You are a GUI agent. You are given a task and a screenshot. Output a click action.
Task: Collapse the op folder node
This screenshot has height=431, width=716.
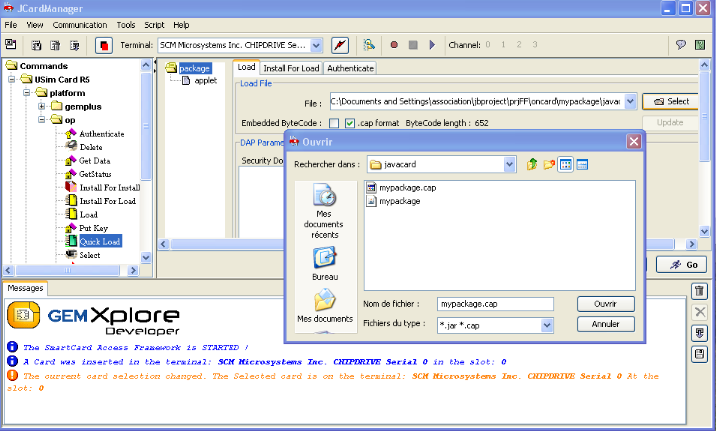pyautogui.click(x=42, y=120)
